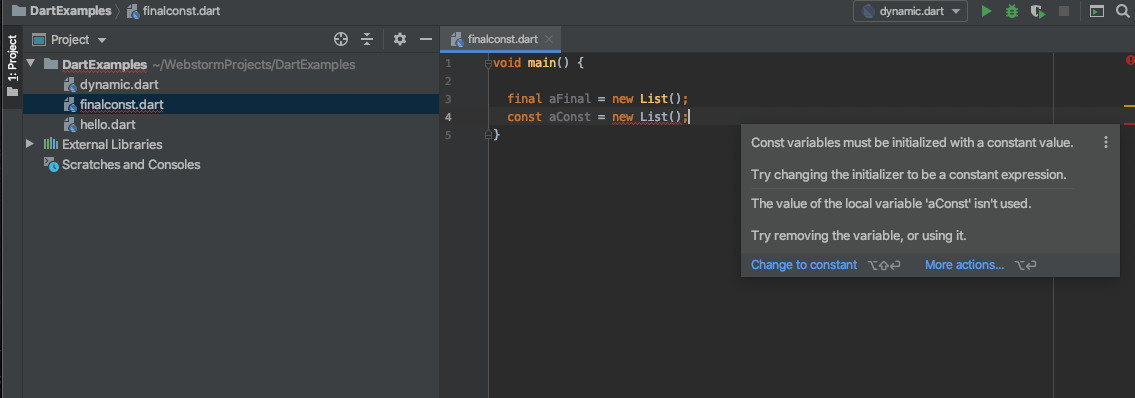This screenshot has width=1135, height=398.
Task: Open dynamic.dart run configuration dropdown
Action: [x=911, y=12]
